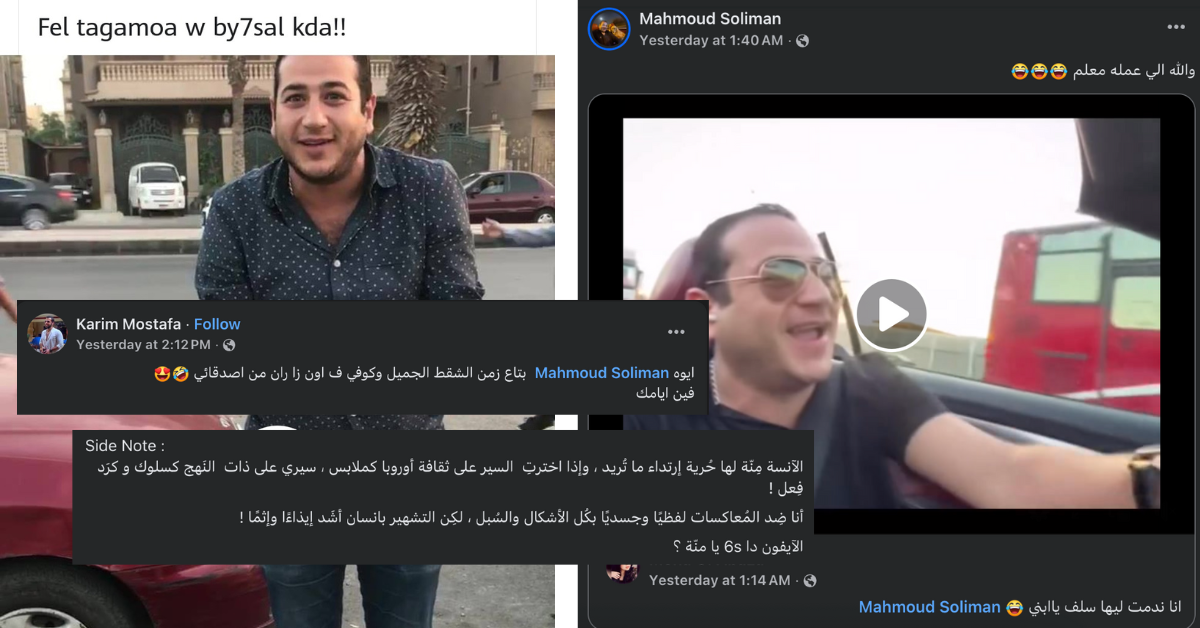Click the Follow link beside Karim Mostafa
1200x628 pixels.
[x=217, y=324]
